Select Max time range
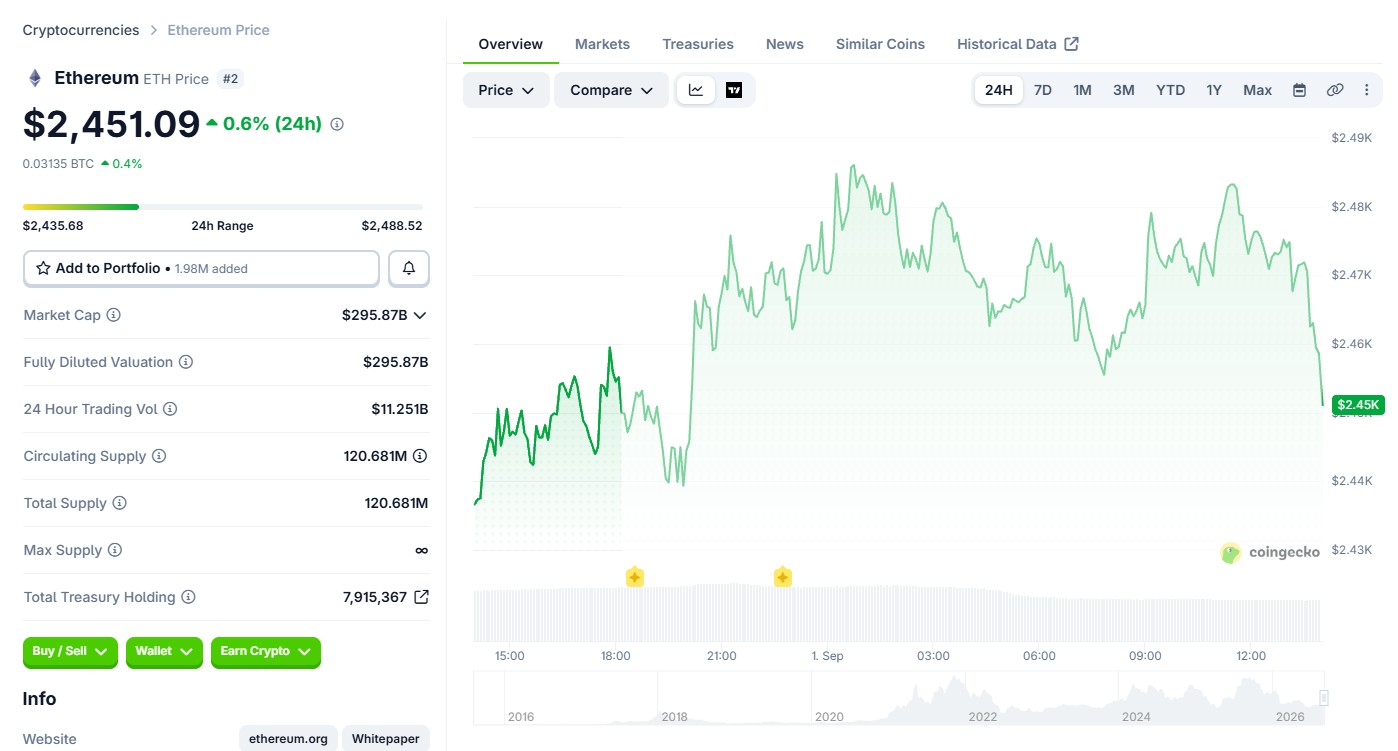Viewport: 1398px width, 751px height. pos(1258,90)
